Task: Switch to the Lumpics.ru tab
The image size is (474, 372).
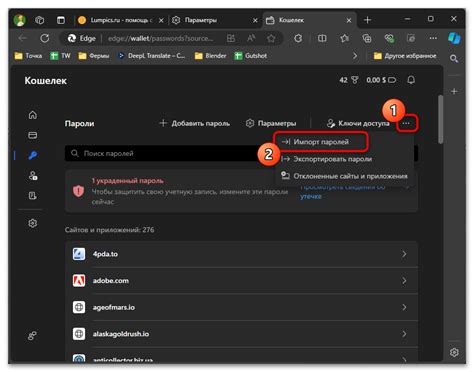Action: (x=120, y=20)
